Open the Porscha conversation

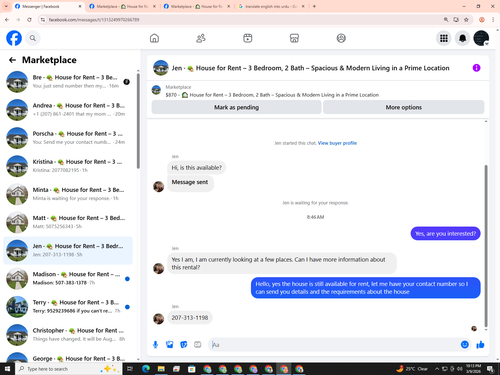(68, 138)
